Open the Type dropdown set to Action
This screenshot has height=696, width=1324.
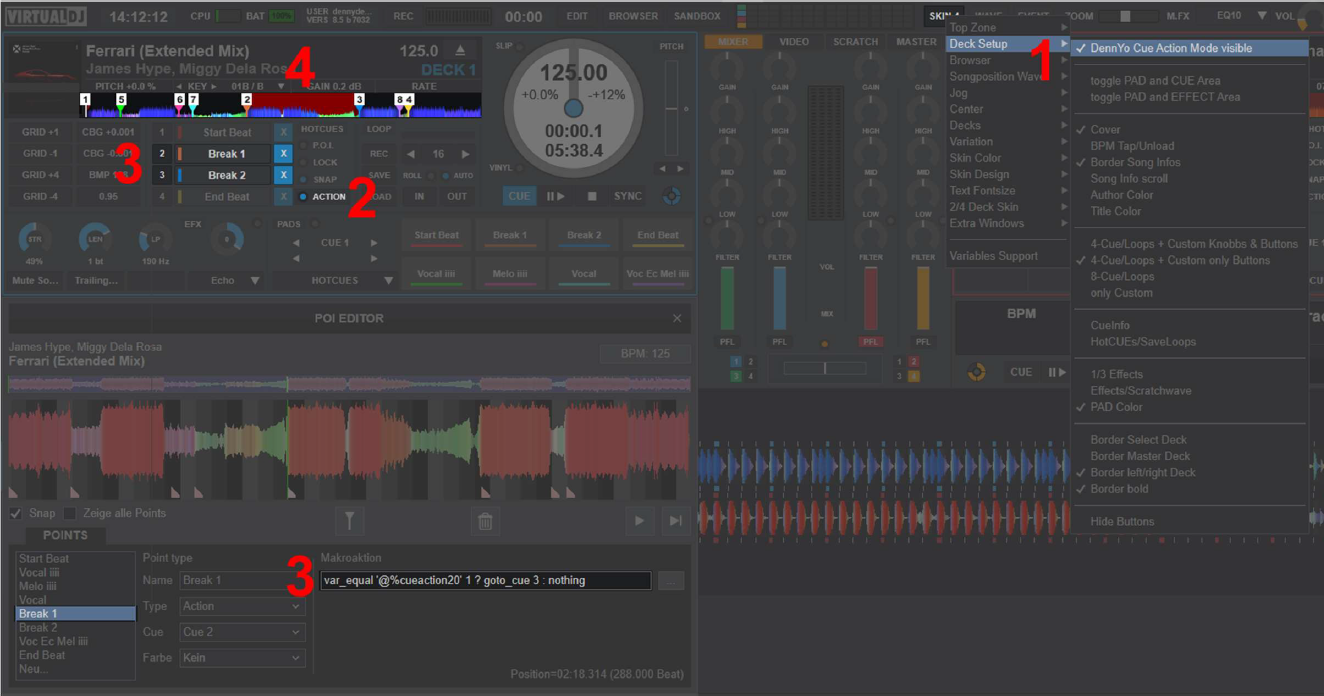tap(242, 606)
